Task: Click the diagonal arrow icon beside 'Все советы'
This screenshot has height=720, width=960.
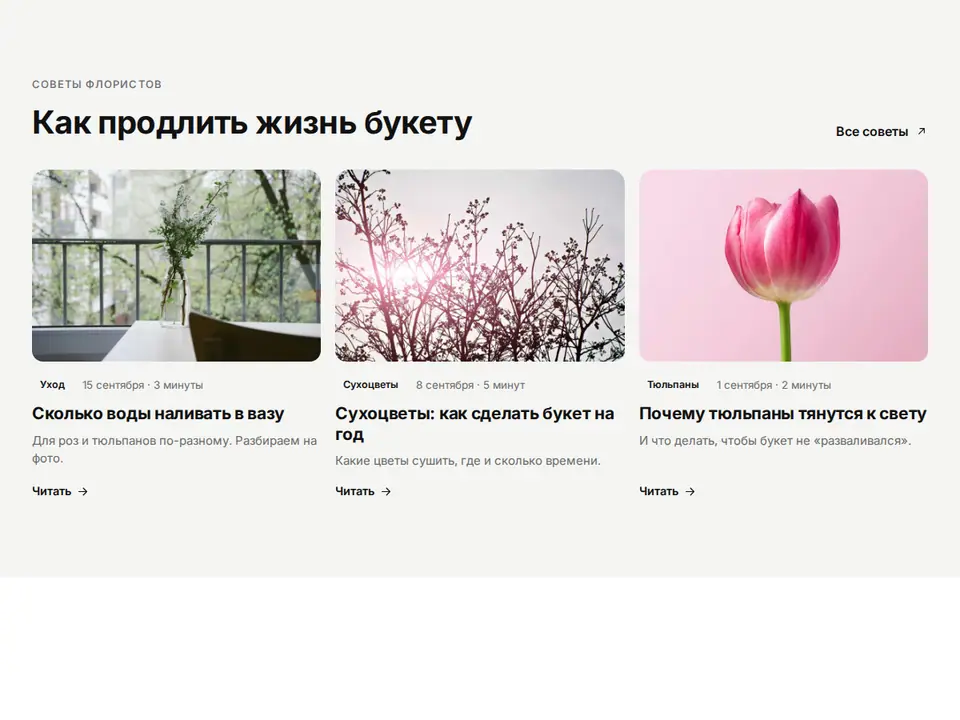Action: tap(921, 132)
